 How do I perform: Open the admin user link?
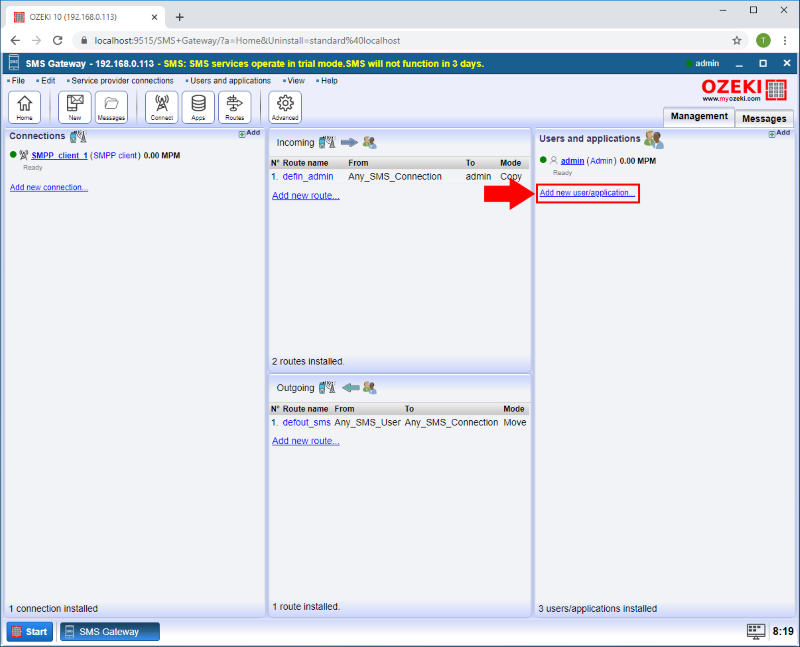tap(572, 161)
